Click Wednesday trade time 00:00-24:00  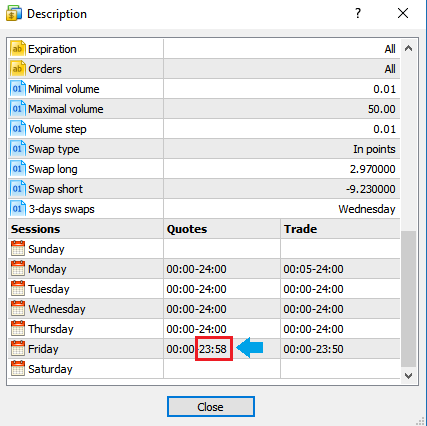[x=313, y=309]
